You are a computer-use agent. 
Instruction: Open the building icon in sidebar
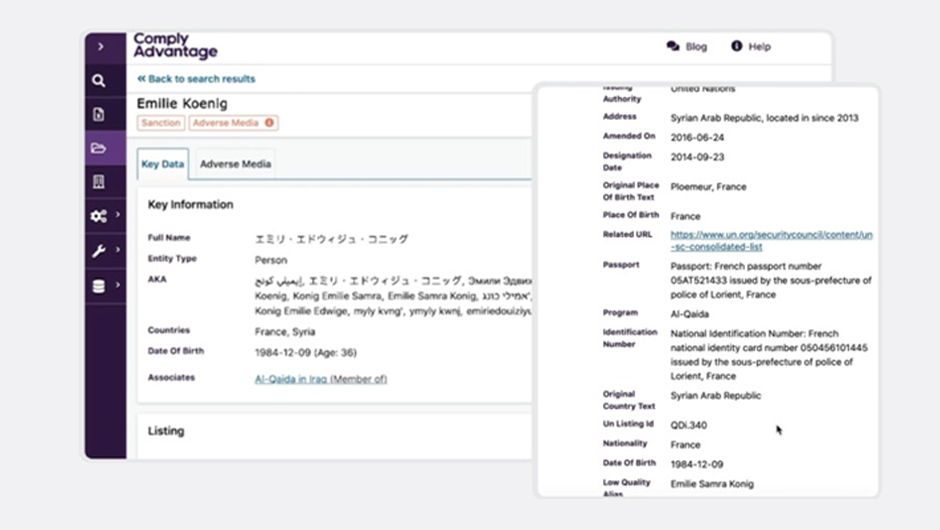[99, 182]
